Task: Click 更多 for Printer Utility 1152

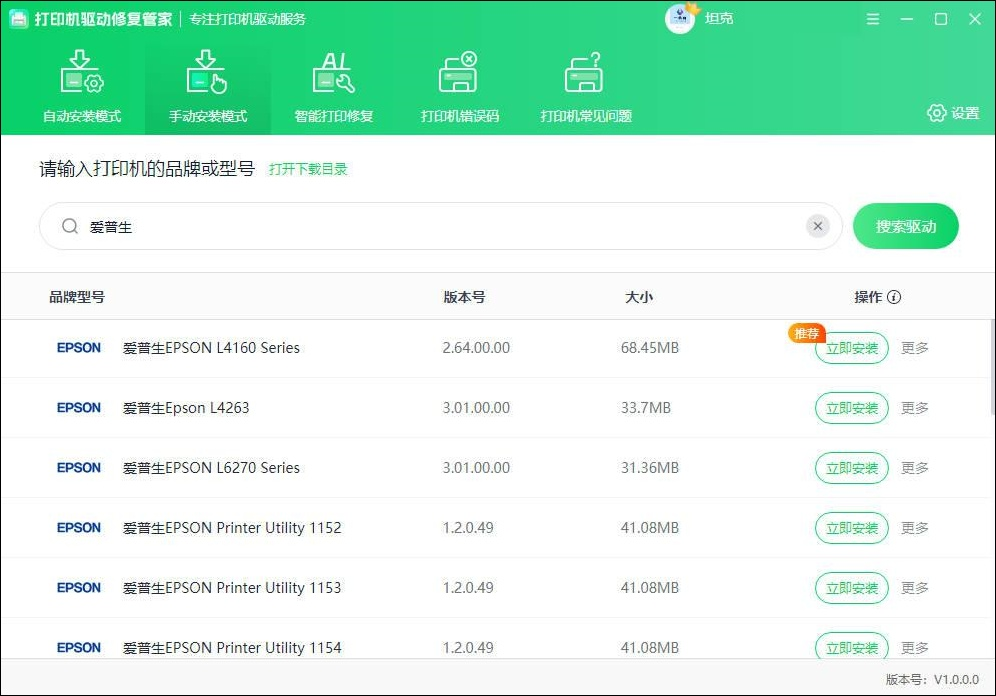Action: pyautogui.click(x=915, y=528)
